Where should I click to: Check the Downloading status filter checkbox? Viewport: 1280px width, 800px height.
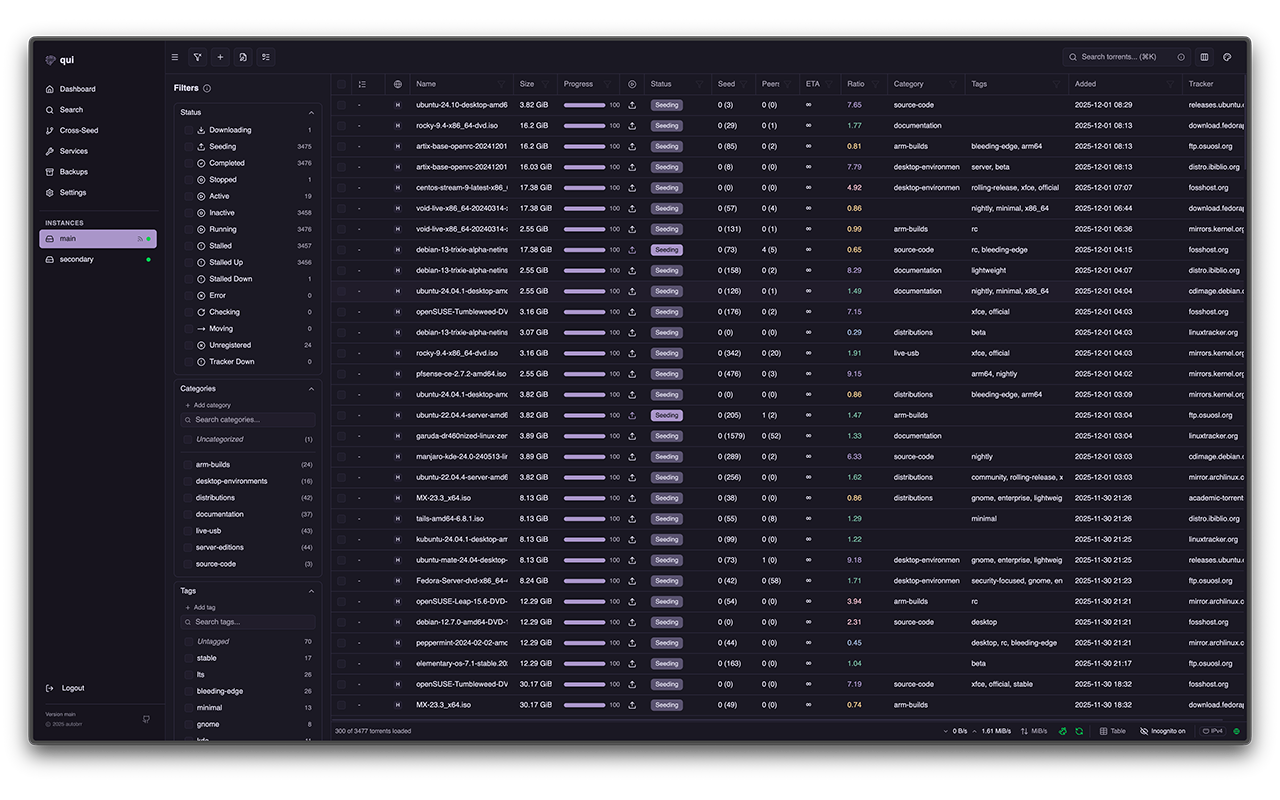click(188, 130)
